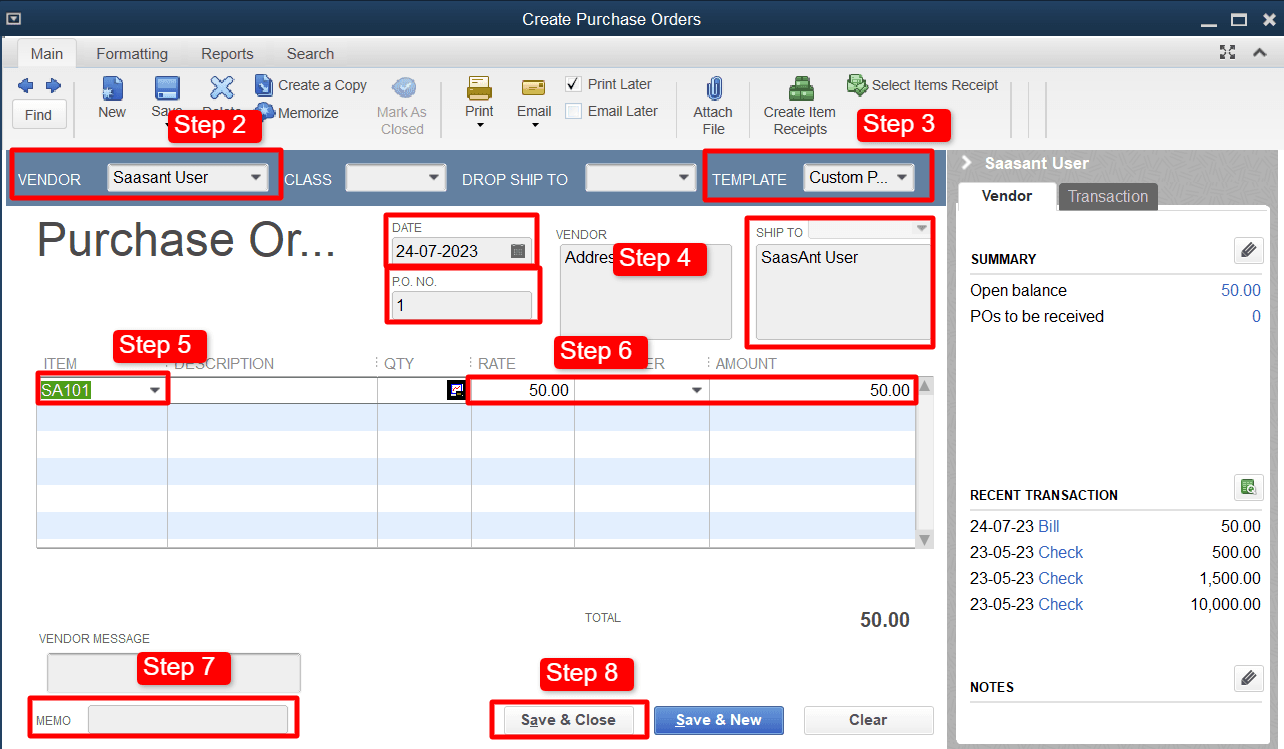The width and height of the screenshot is (1284, 749).
Task: Select the Vendor tab in side panel
Action: point(1007,196)
